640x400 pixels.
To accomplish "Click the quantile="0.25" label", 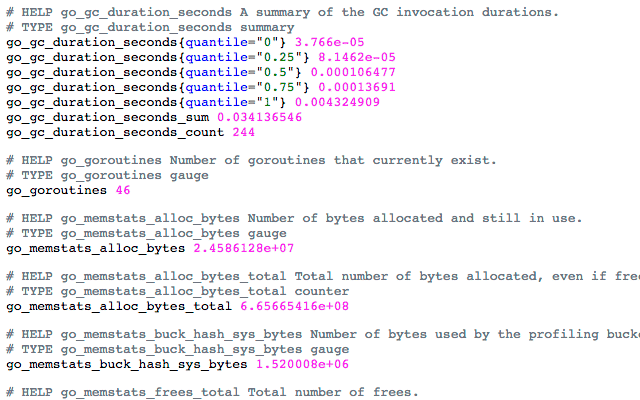I will pos(244,58).
